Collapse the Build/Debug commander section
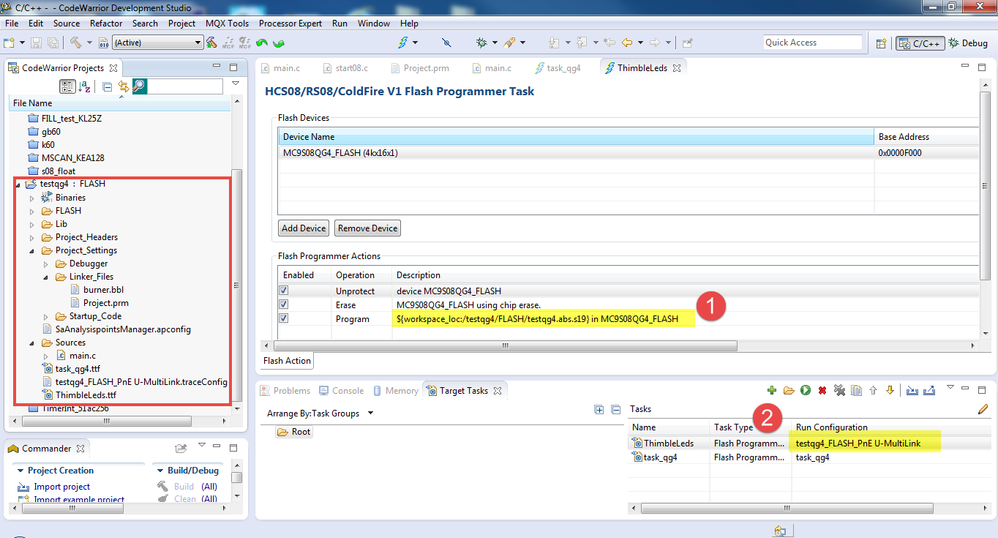The width and height of the screenshot is (998, 538). click(160, 471)
